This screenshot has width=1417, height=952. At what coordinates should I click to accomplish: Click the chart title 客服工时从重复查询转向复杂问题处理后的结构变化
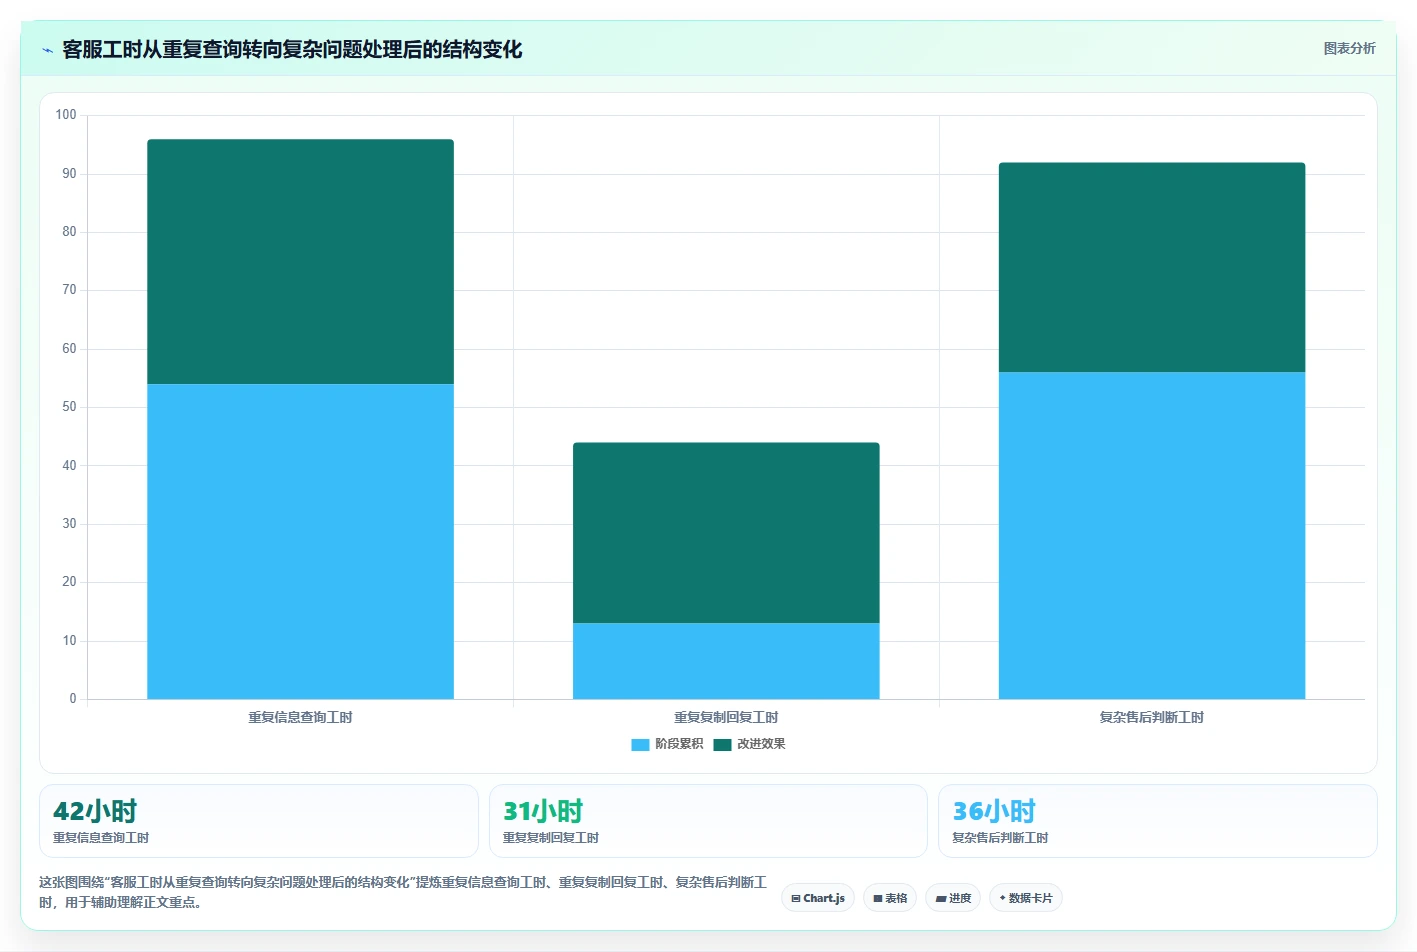coord(292,50)
